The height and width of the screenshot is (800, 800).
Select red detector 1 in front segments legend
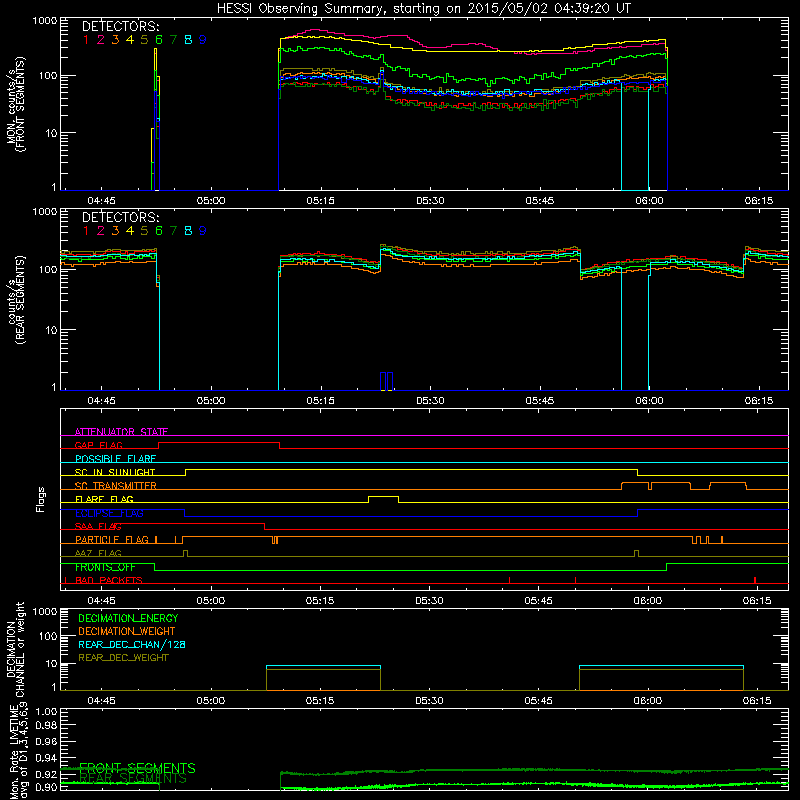(86, 40)
